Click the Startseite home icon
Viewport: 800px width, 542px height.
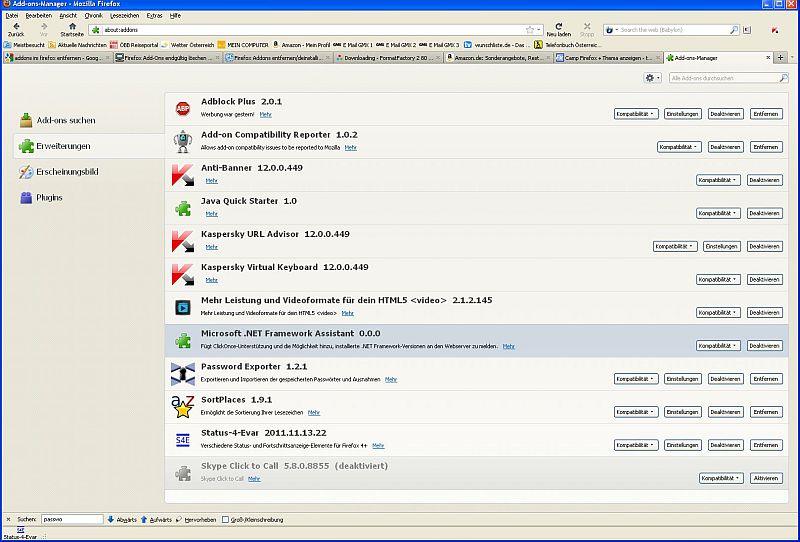pos(72,27)
